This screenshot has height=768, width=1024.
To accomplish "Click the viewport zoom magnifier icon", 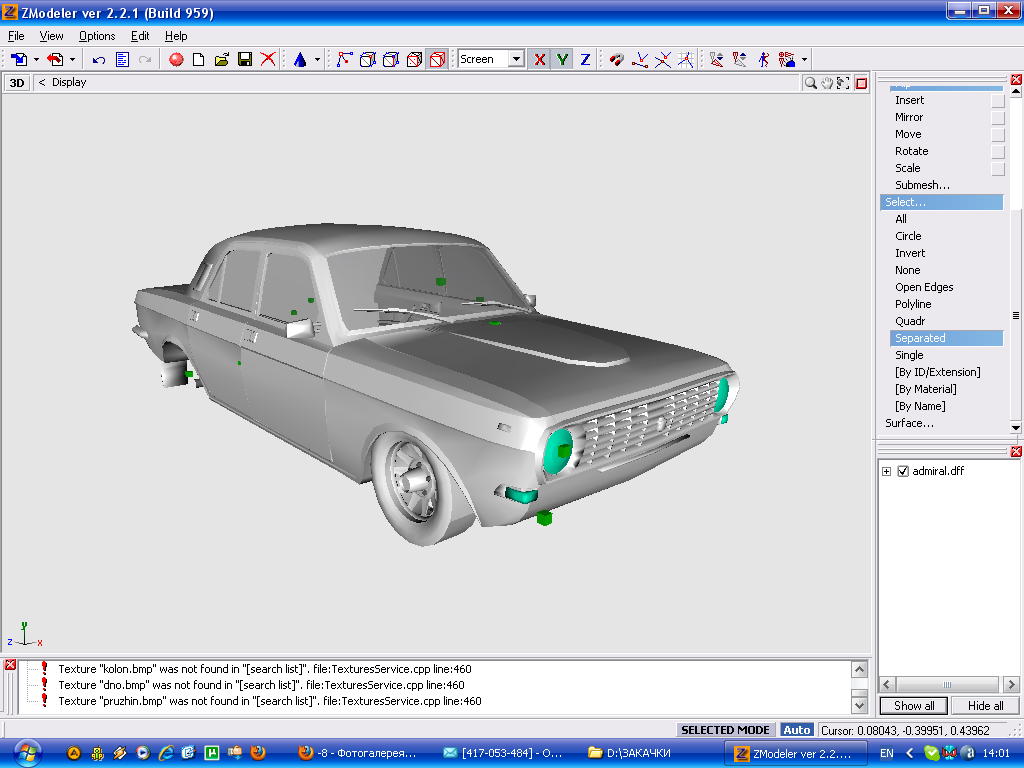I will click(811, 83).
